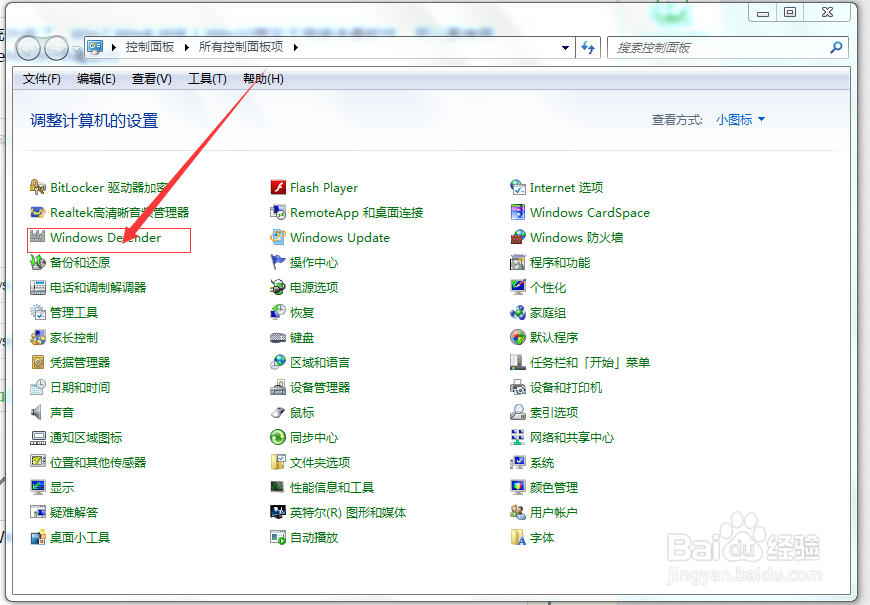Open the 同步中心 green icon
The image size is (870, 605).
[x=278, y=437]
